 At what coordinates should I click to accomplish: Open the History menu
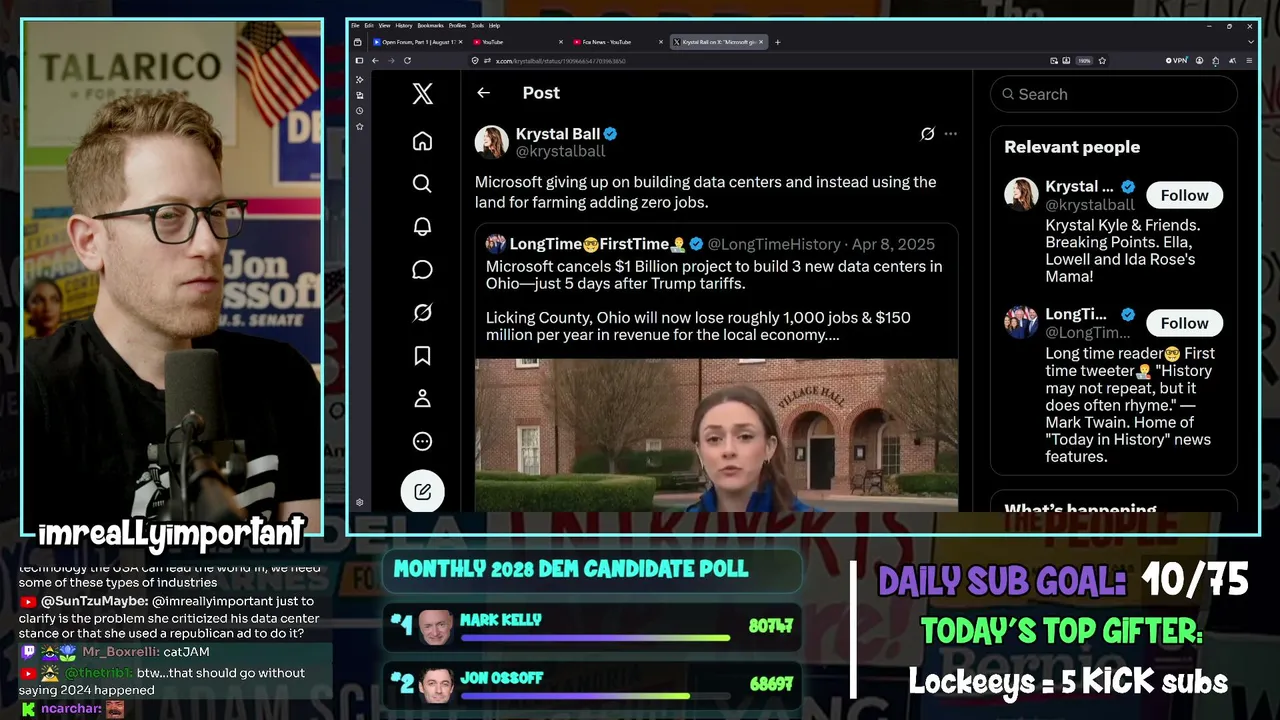pos(404,25)
